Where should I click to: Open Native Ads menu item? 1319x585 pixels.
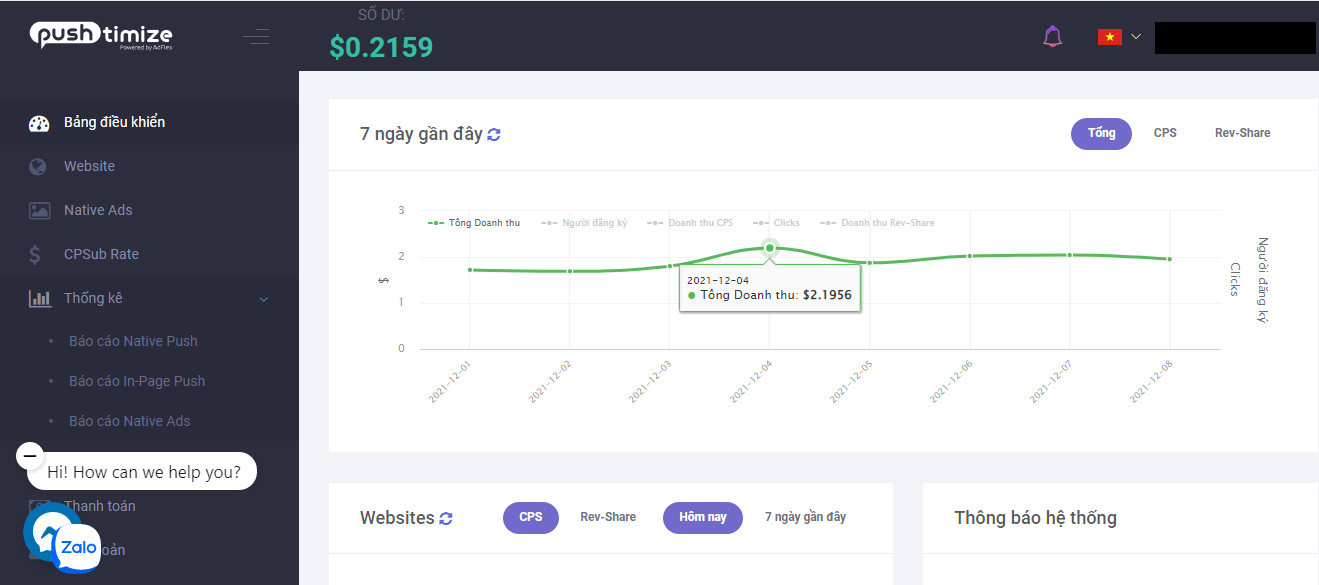tap(98, 210)
